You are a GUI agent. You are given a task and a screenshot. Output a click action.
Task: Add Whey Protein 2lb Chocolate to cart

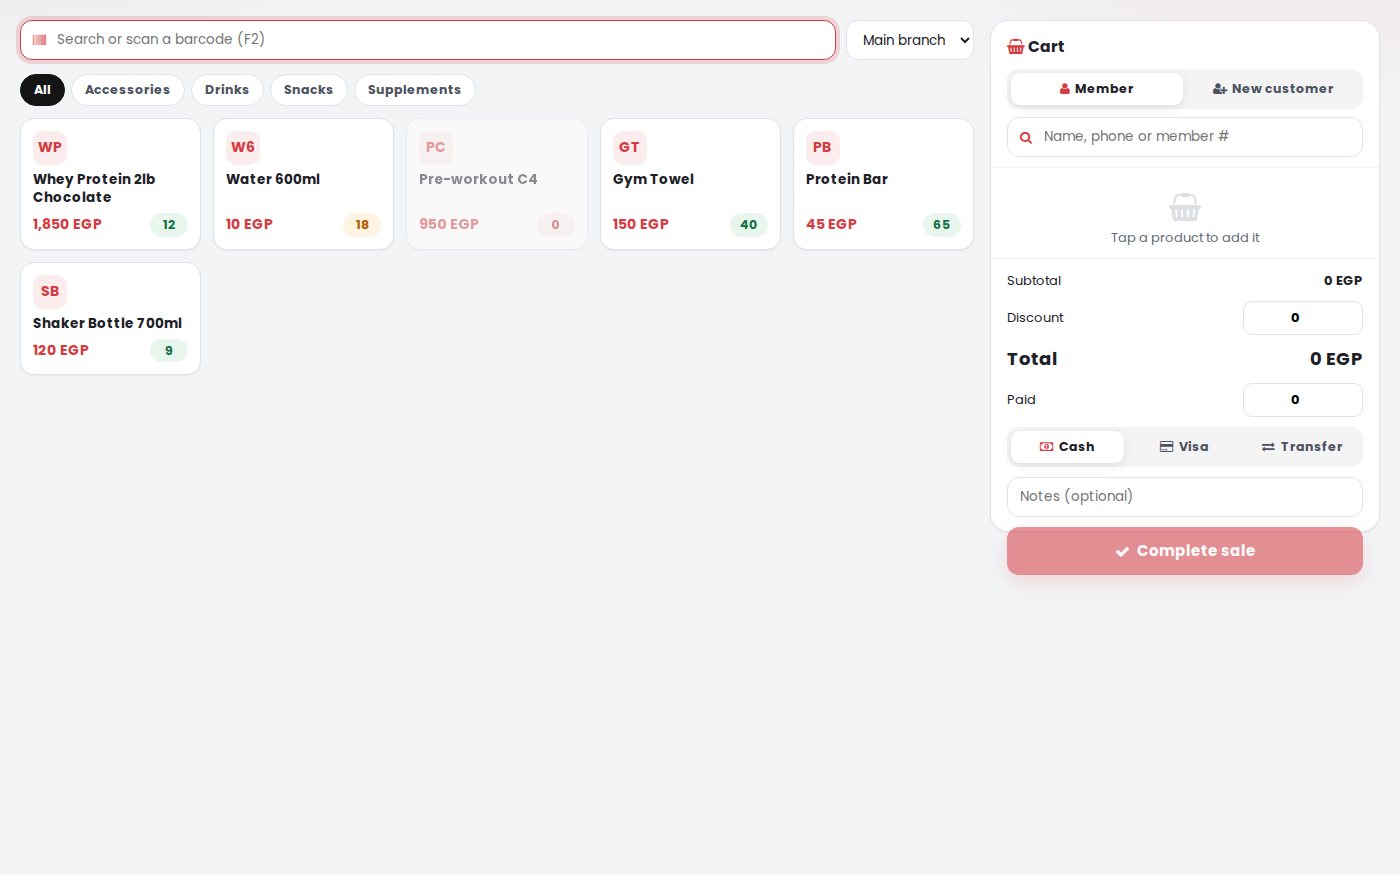110,184
